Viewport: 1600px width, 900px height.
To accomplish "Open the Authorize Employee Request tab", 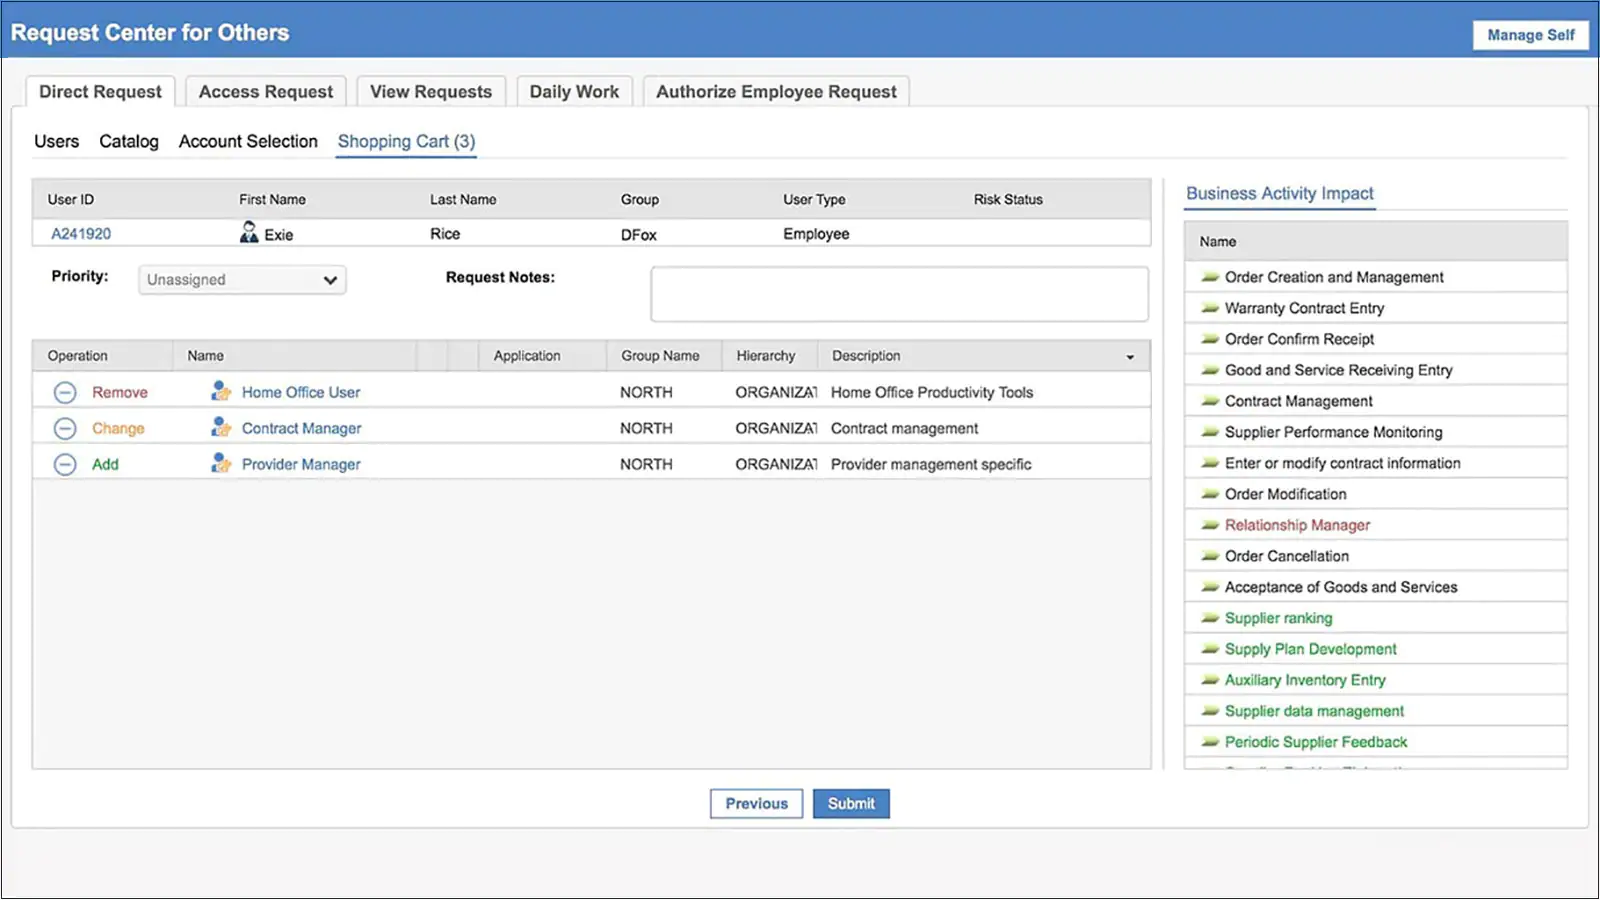I will coord(776,92).
